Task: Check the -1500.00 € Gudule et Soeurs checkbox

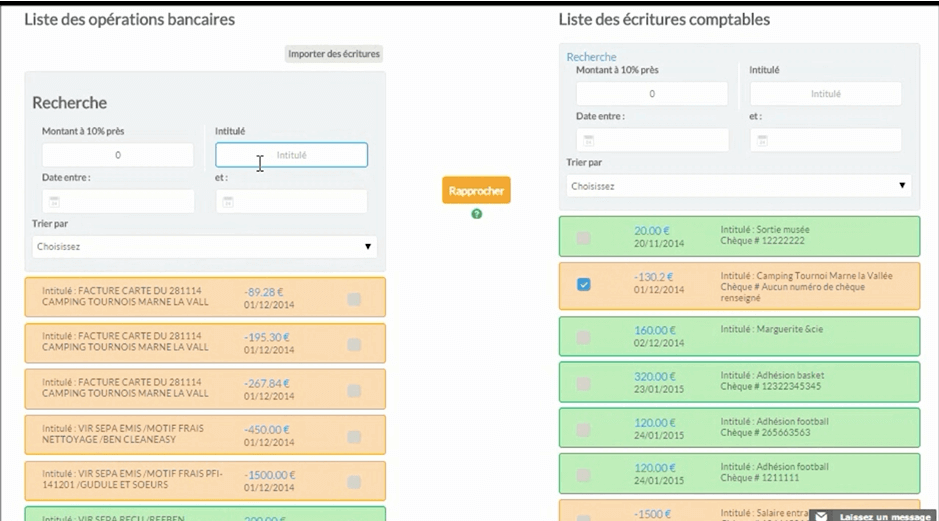Action: (354, 482)
